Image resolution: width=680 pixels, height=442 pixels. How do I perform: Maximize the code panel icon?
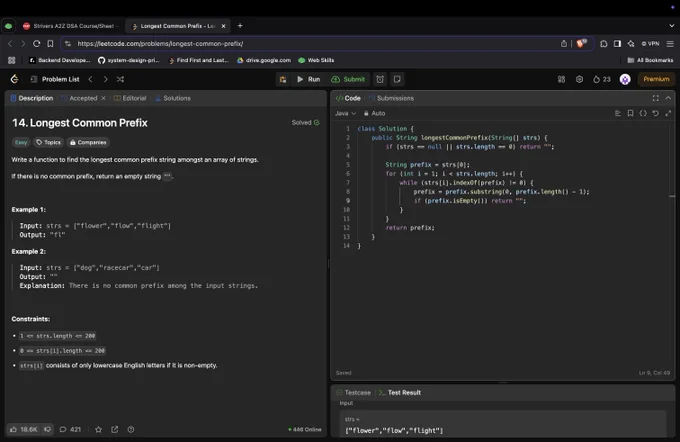coord(655,98)
